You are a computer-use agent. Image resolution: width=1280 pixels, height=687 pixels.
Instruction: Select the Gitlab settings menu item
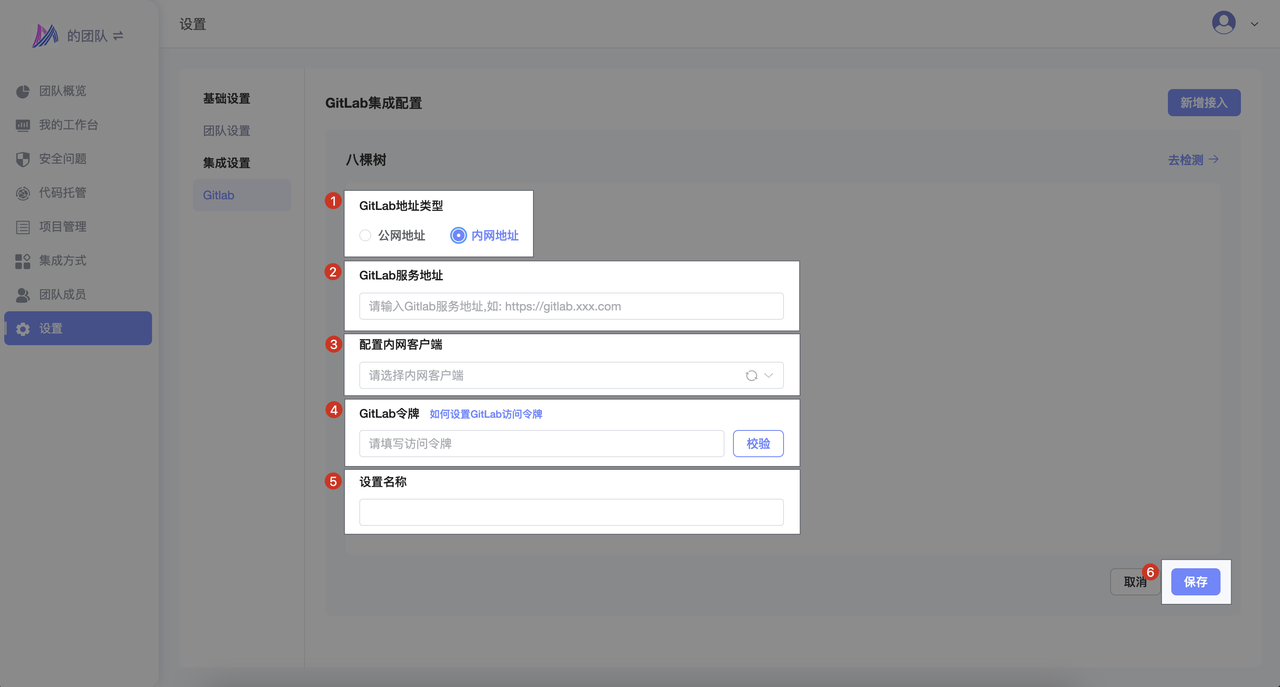pyautogui.click(x=219, y=195)
